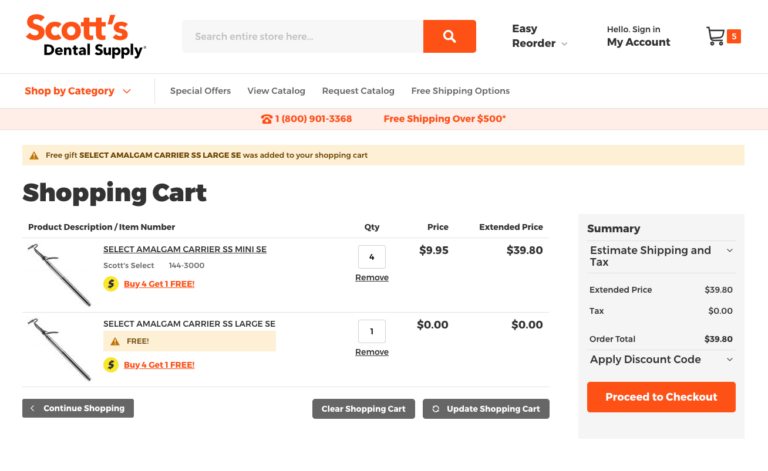Screen dimensions: 768x471
Task: Focus the Search entire store field
Action: point(303,36)
